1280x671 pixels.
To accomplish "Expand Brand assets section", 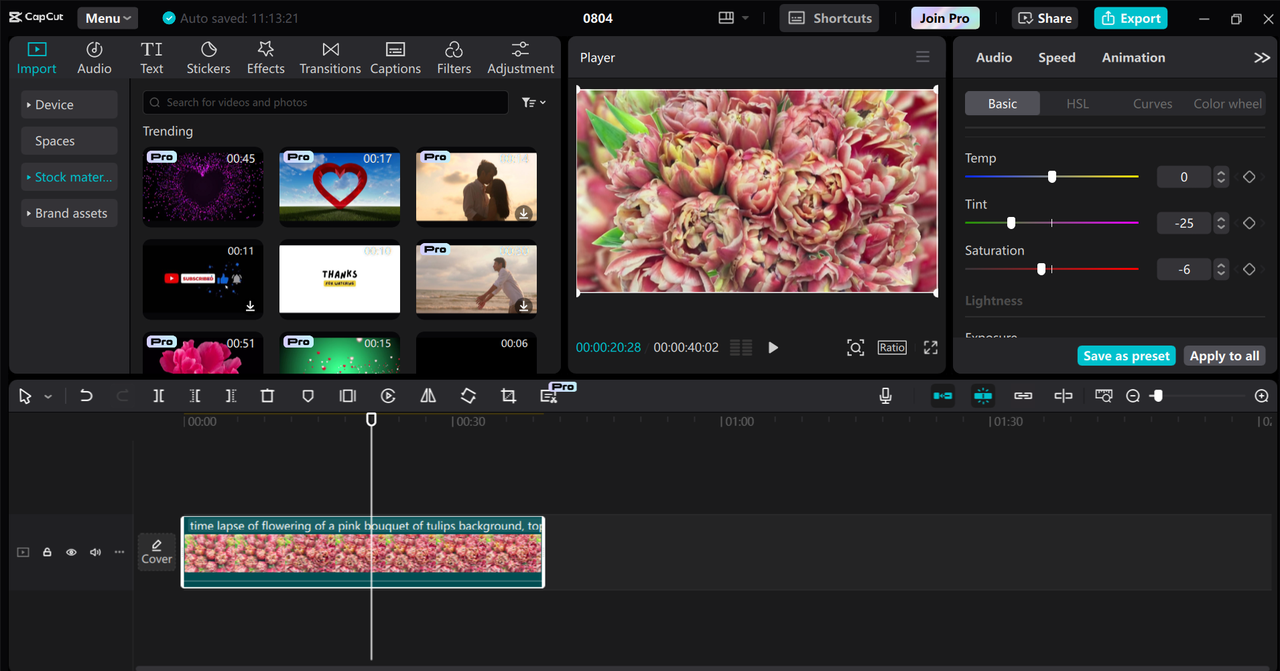I will (x=69, y=213).
